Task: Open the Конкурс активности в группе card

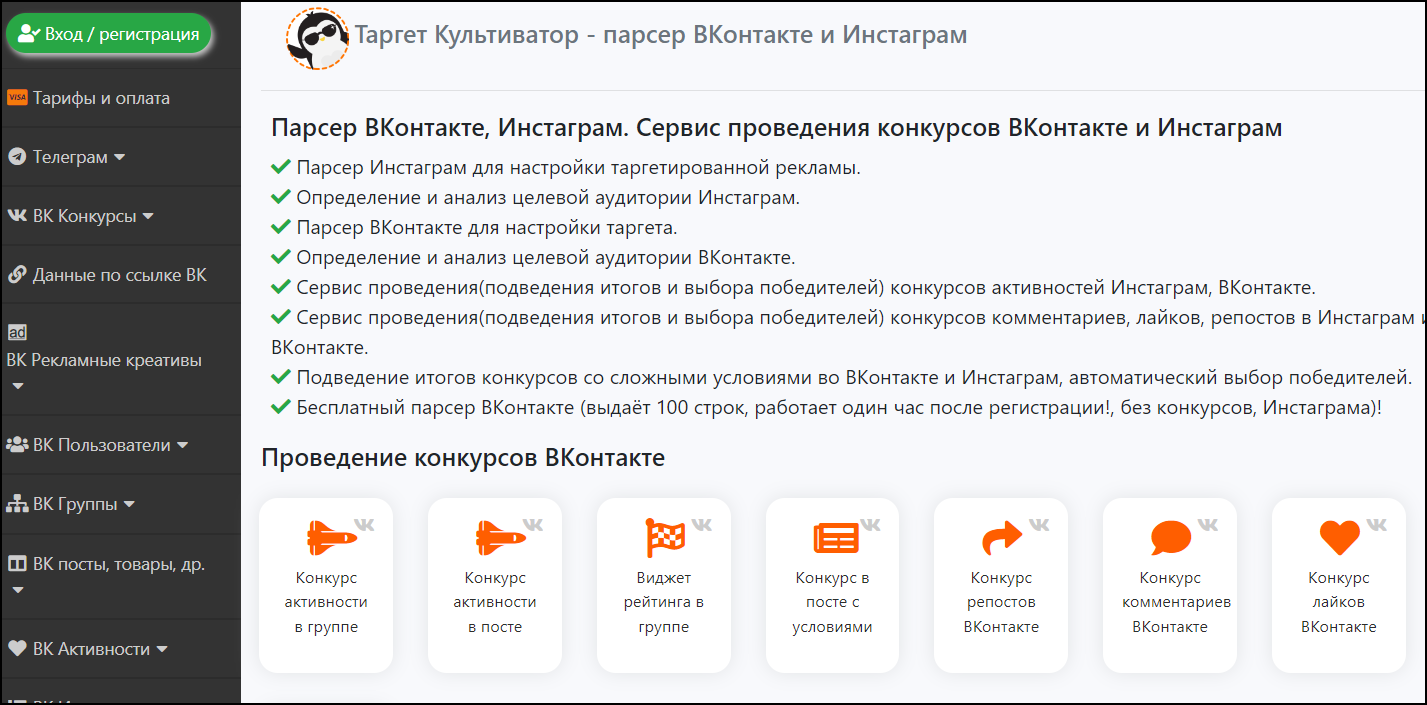Action: coord(326,585)
